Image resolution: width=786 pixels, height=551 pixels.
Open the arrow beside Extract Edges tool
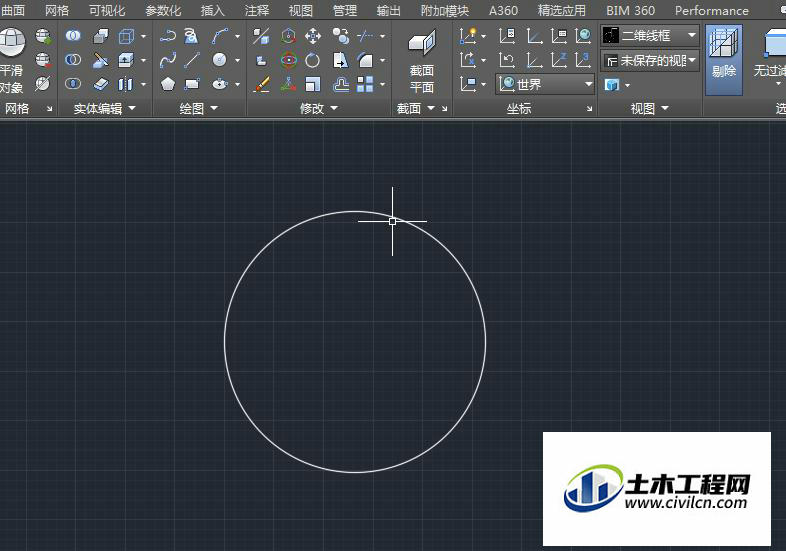pos(143,36)
